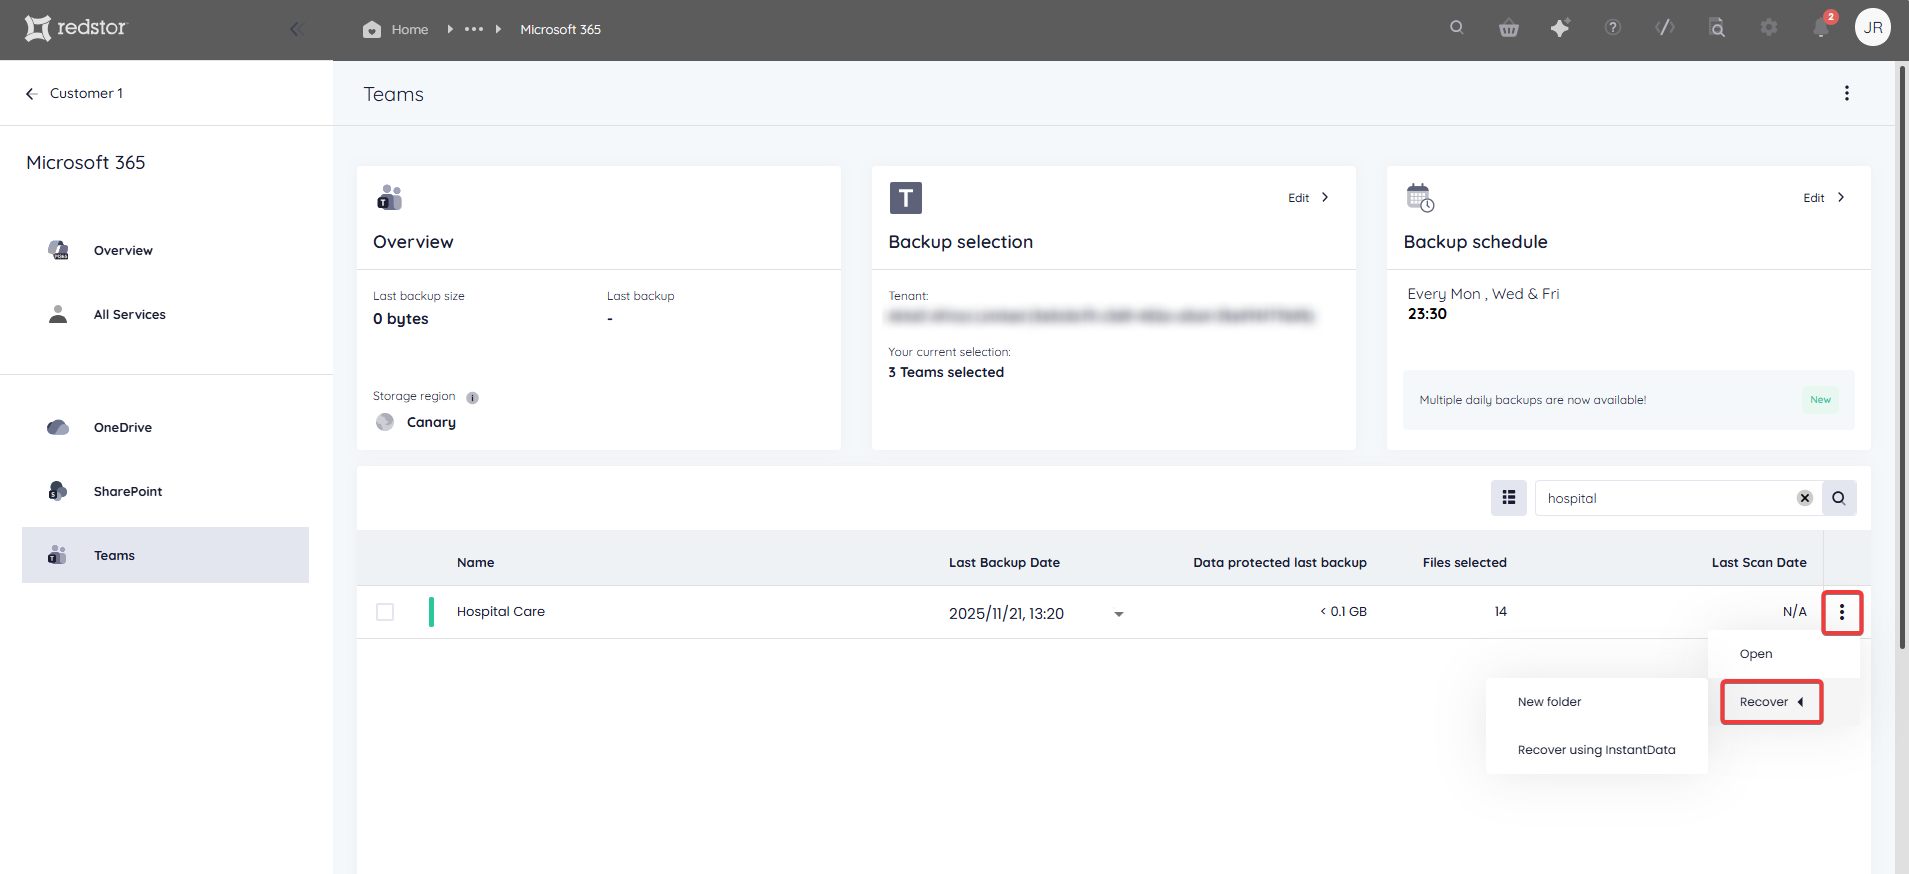Run the table search magnifier button
The image size is (1909, 874).
pos(1839,498)
